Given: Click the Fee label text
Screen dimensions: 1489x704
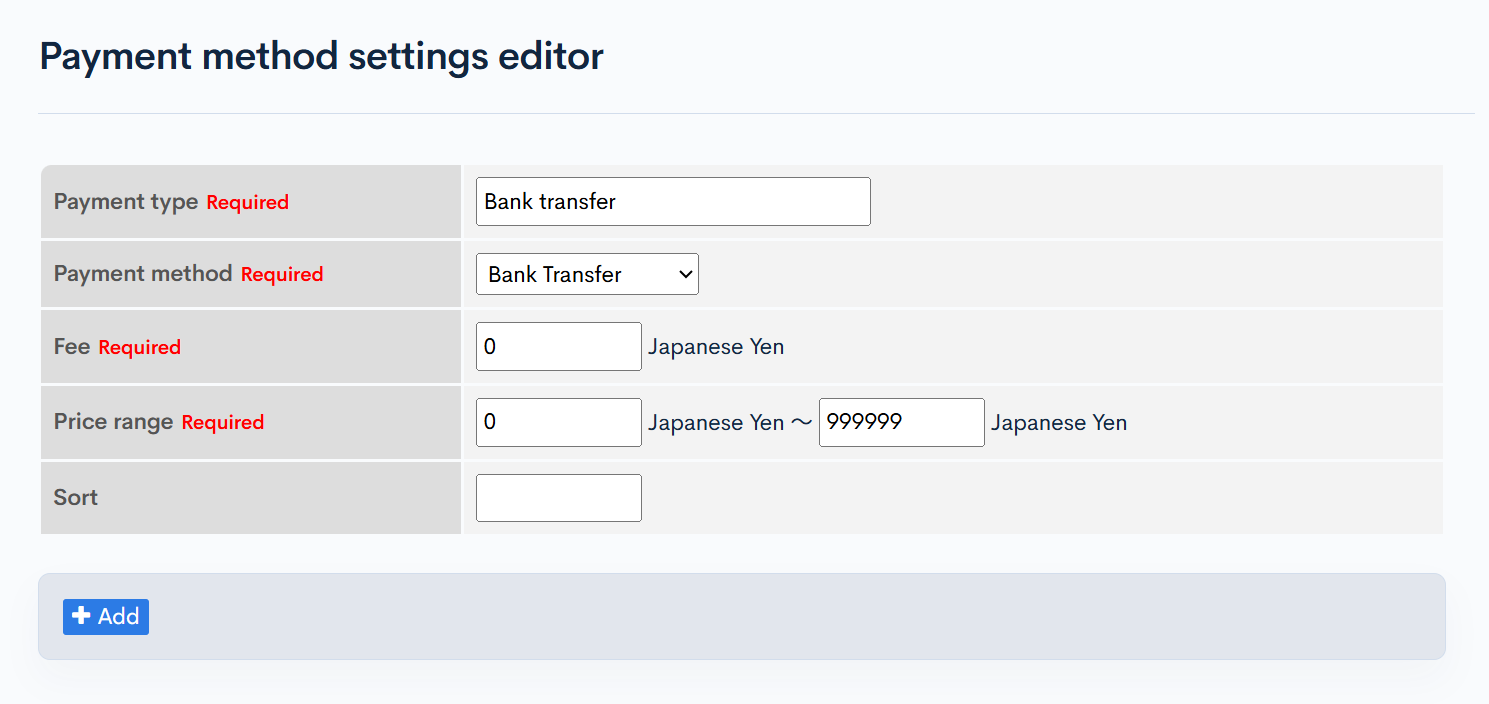Looking at the screenshot, I should pos(72,347).
